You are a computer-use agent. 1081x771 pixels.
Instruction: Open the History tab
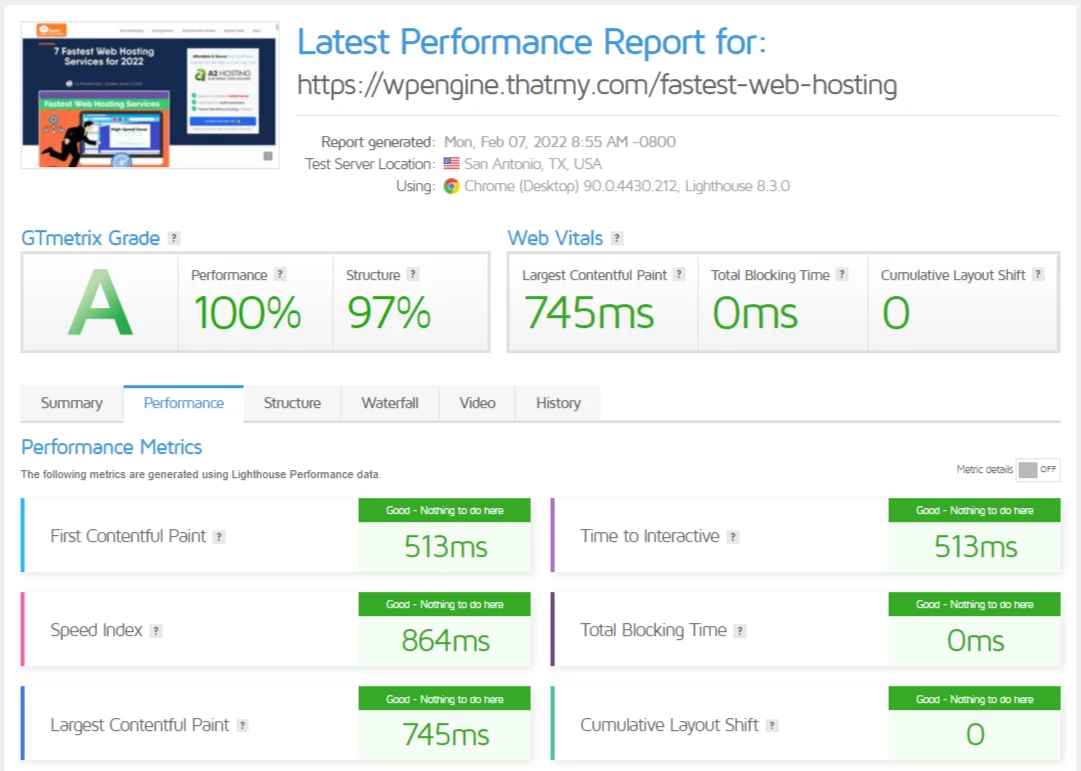pos(557,403)
